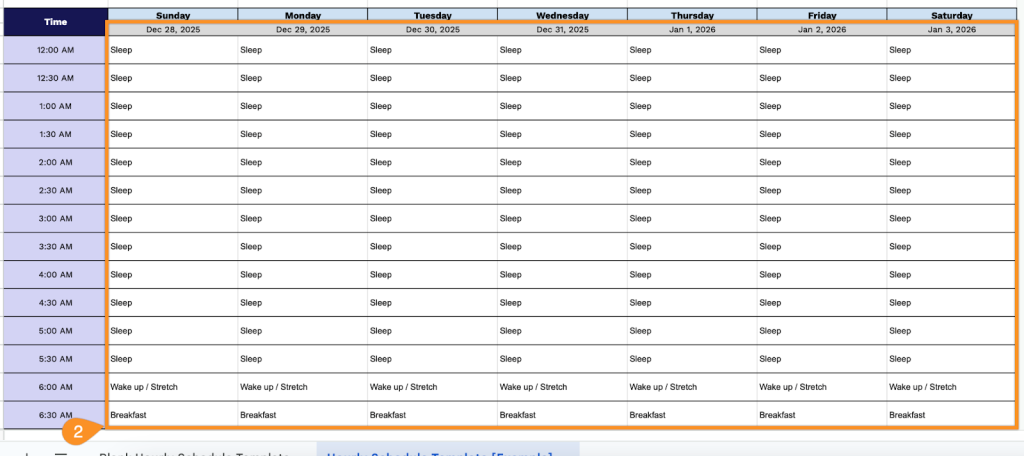1024x456 pixels.
Task: Select the Hourly Schedule Template Example tab
Action: coord(440,453)
